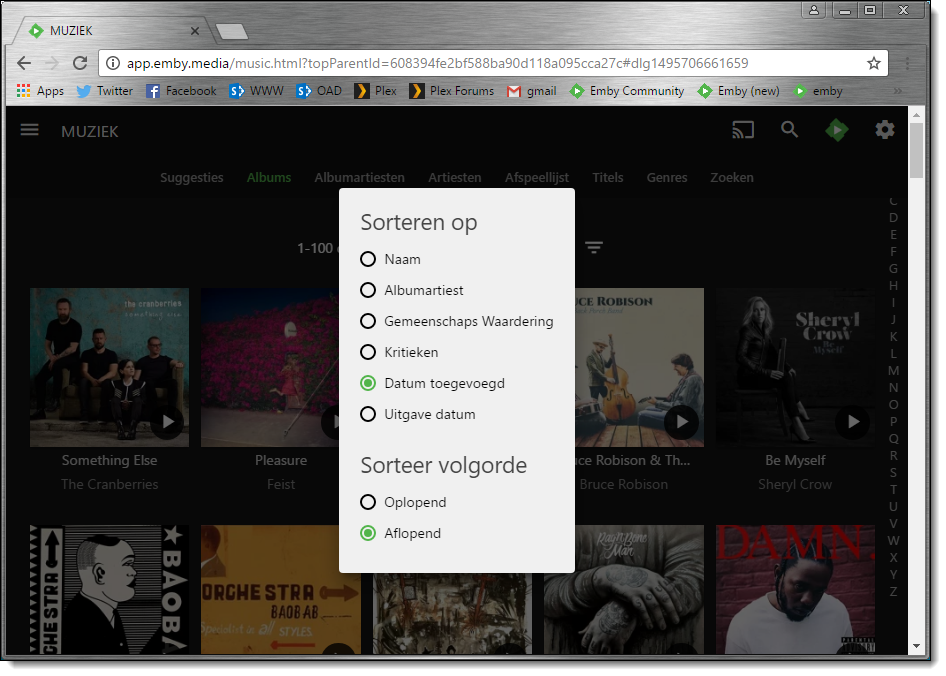The width and height of the screenshot is (946, 676).
Task: Switch to Albums tab
Action: pos(268,177)
